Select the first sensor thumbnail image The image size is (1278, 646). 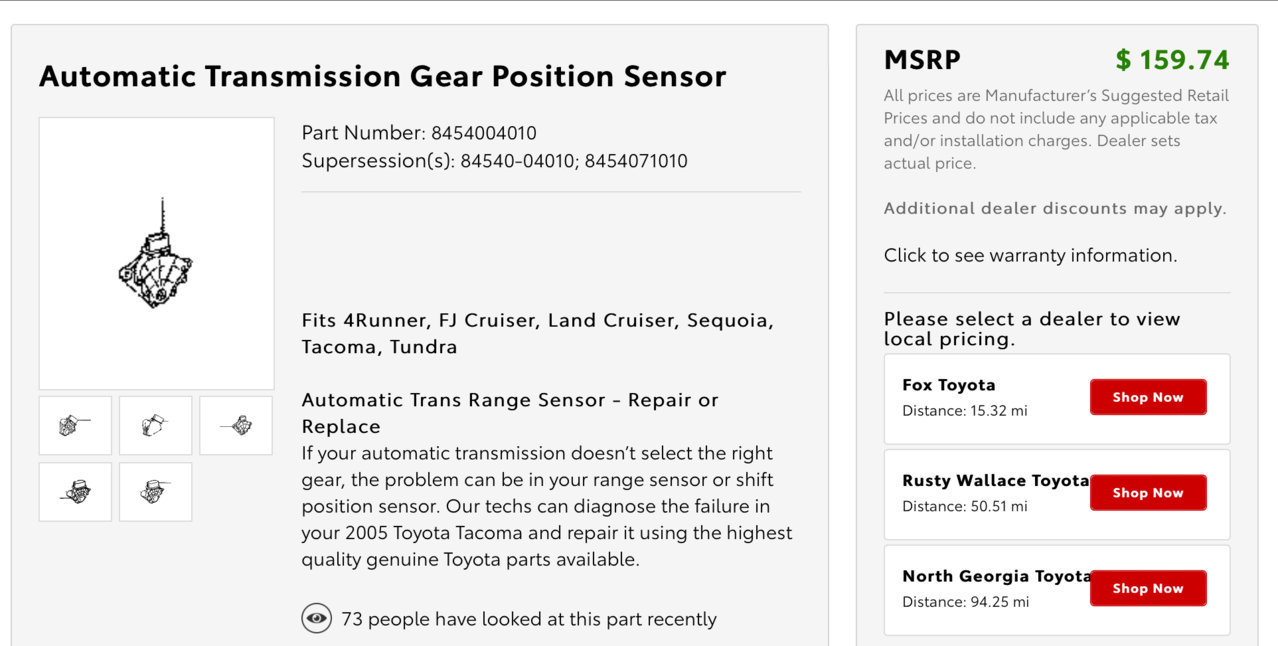point(75,425)
